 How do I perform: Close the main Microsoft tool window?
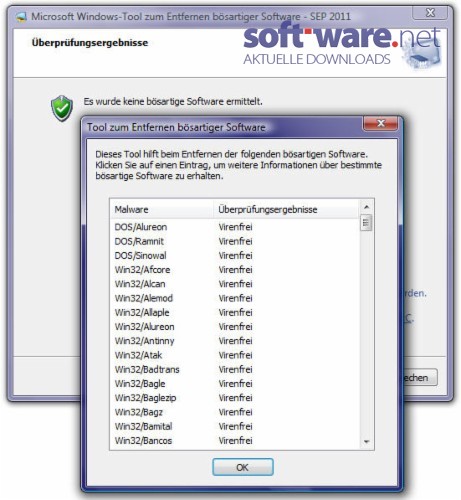click(x=430, y=13)
